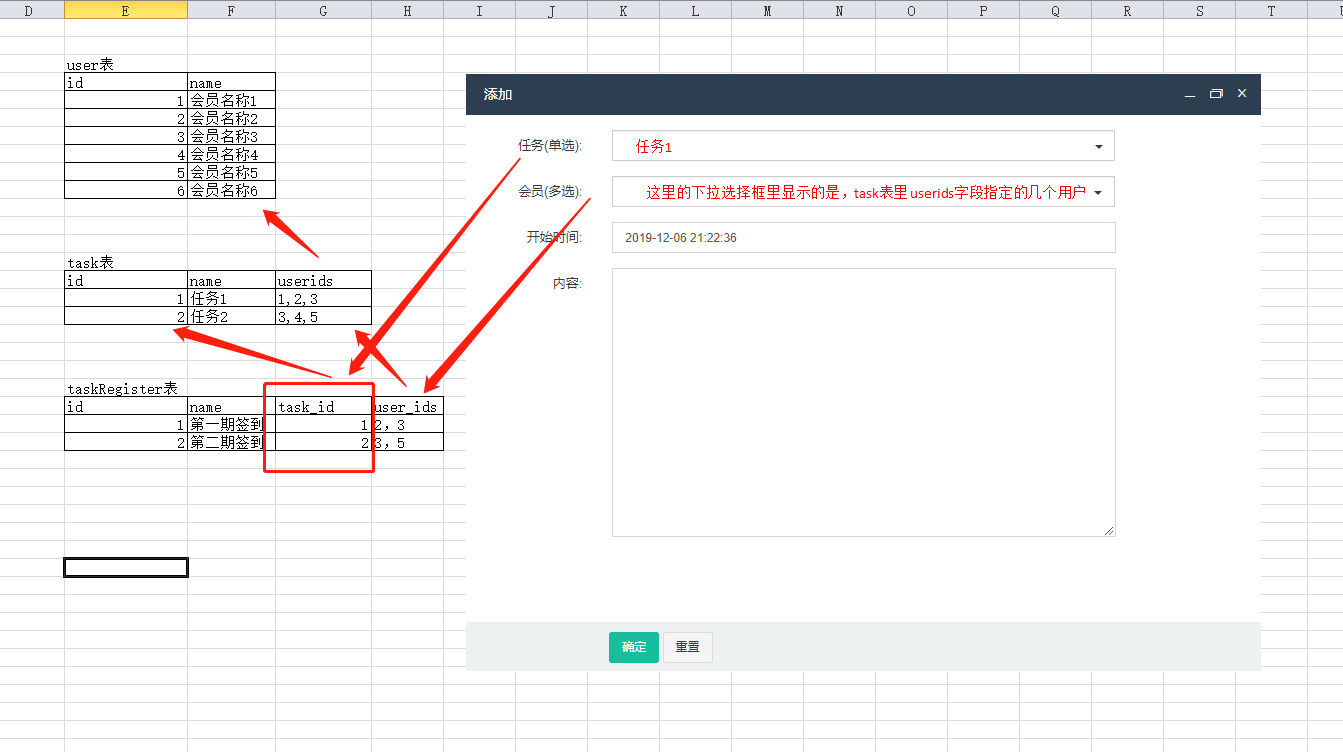The height and width of the screenshot is (752, 1343).
Task: Select the user_ids header cell
Action: point(407,406)
